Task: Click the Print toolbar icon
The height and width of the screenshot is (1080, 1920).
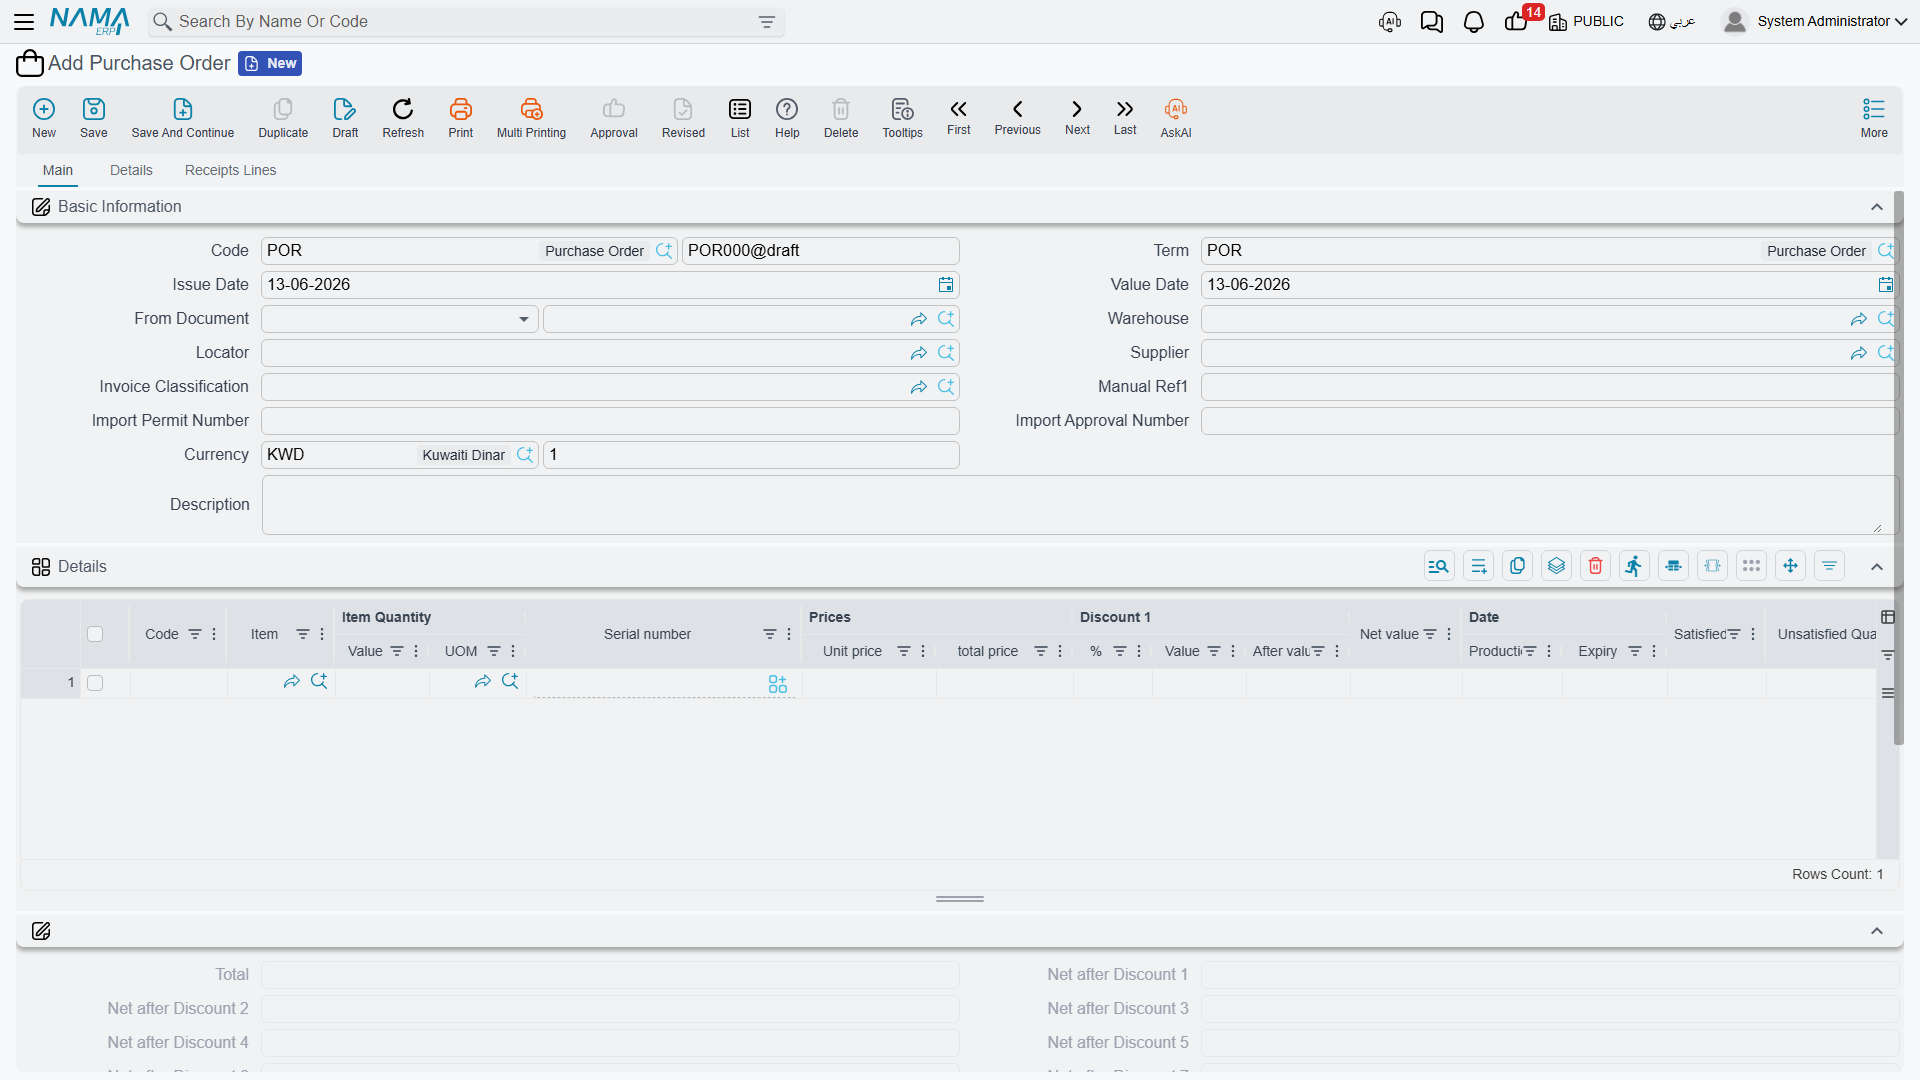Action: (x=461, y=118)
